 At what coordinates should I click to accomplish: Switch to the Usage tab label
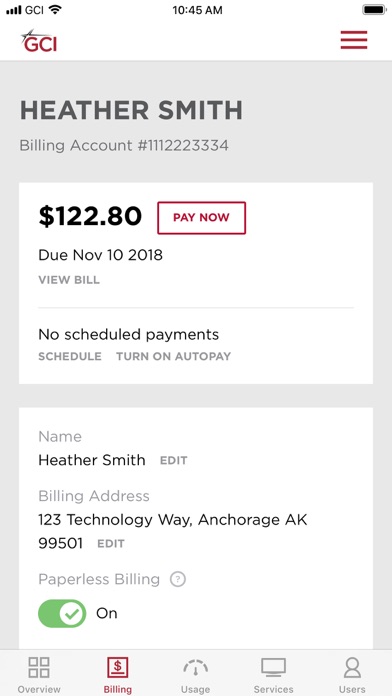coord(195,689)
